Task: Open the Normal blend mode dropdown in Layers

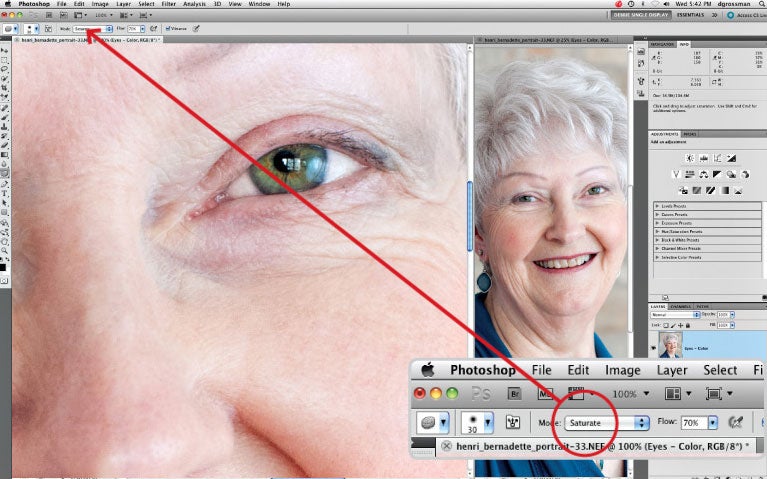Action: pos(675,315)
